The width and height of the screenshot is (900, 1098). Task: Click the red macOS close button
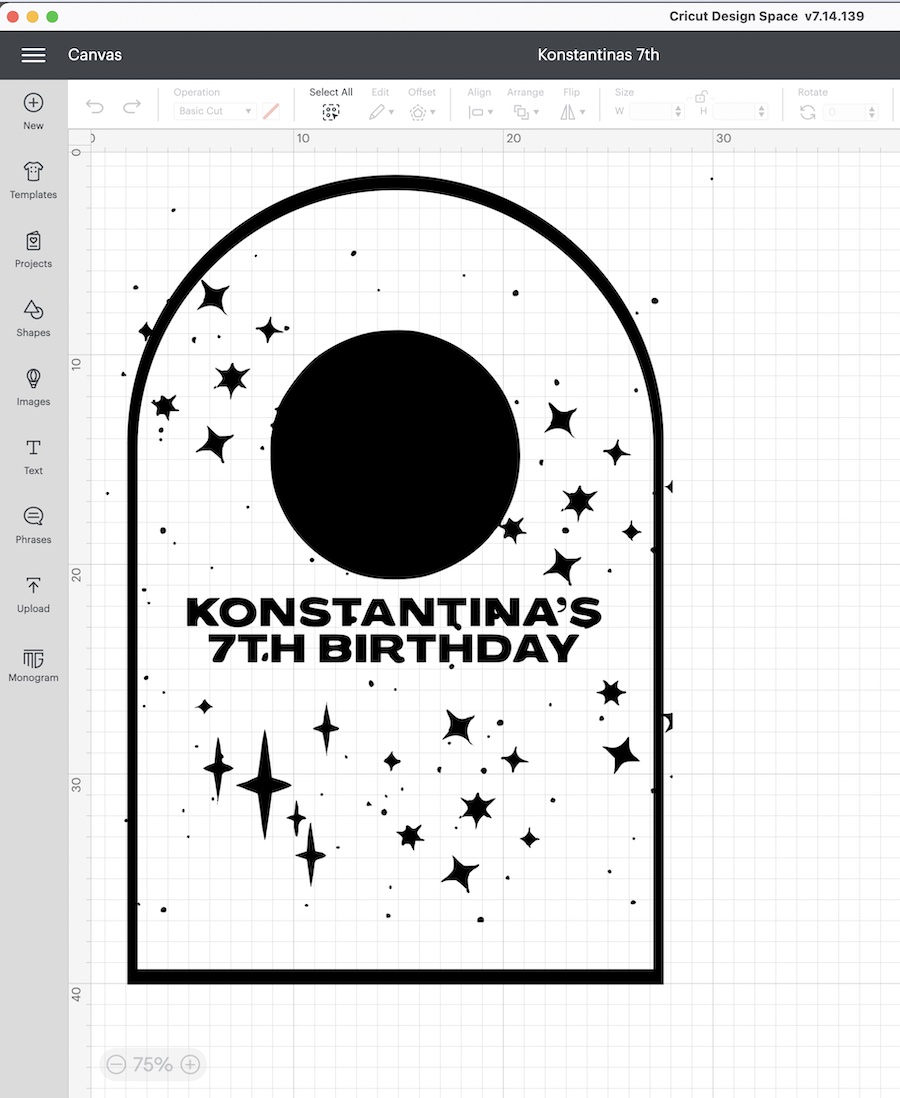click(13, 16)
